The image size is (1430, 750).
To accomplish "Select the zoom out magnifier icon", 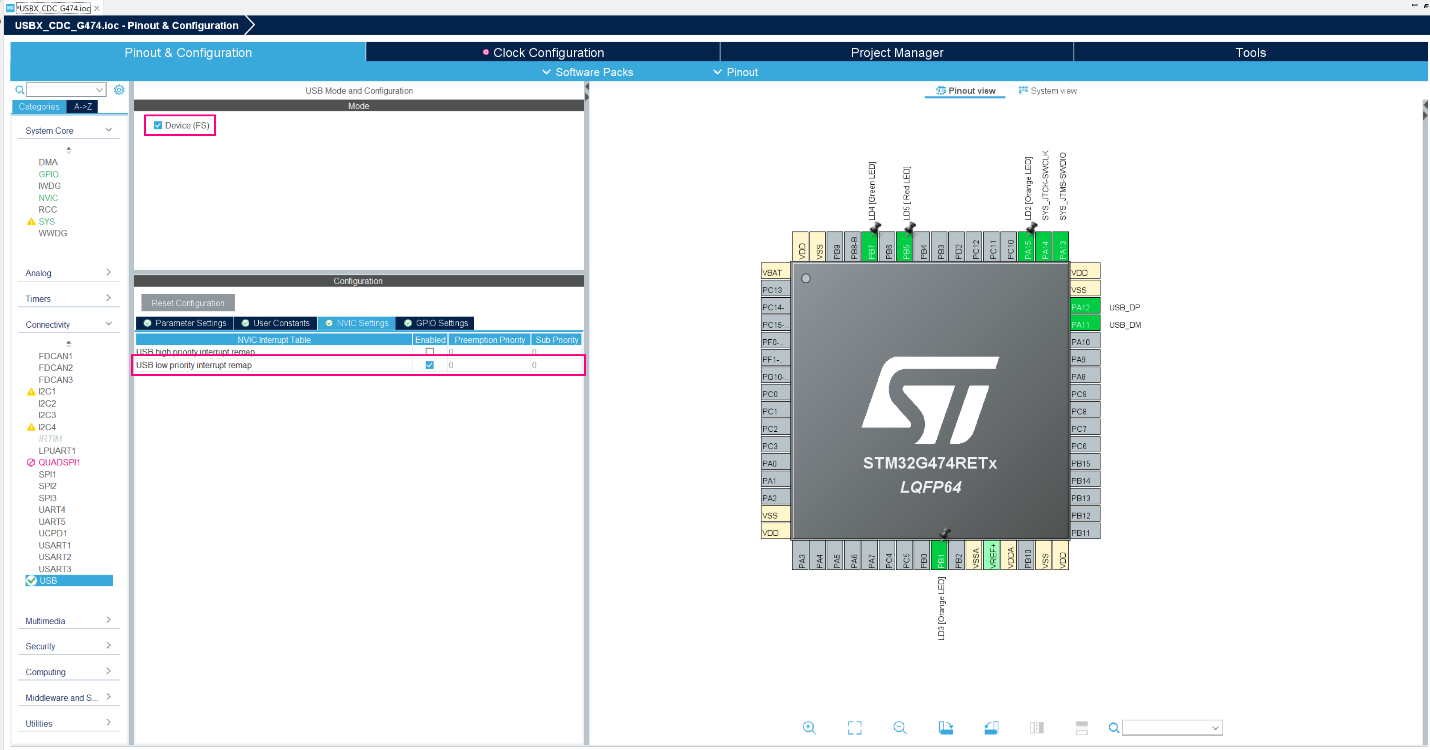I will click(899, 727).
